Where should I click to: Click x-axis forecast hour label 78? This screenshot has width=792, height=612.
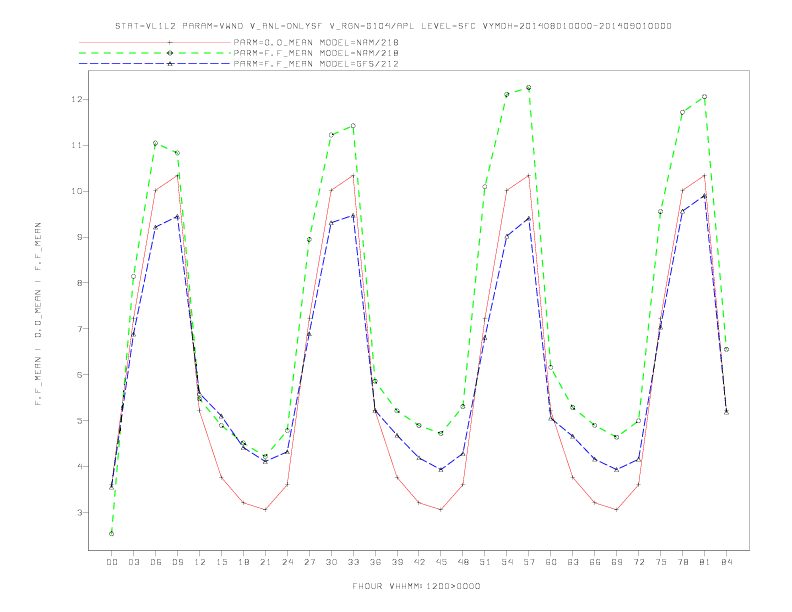tap(683, 562)
